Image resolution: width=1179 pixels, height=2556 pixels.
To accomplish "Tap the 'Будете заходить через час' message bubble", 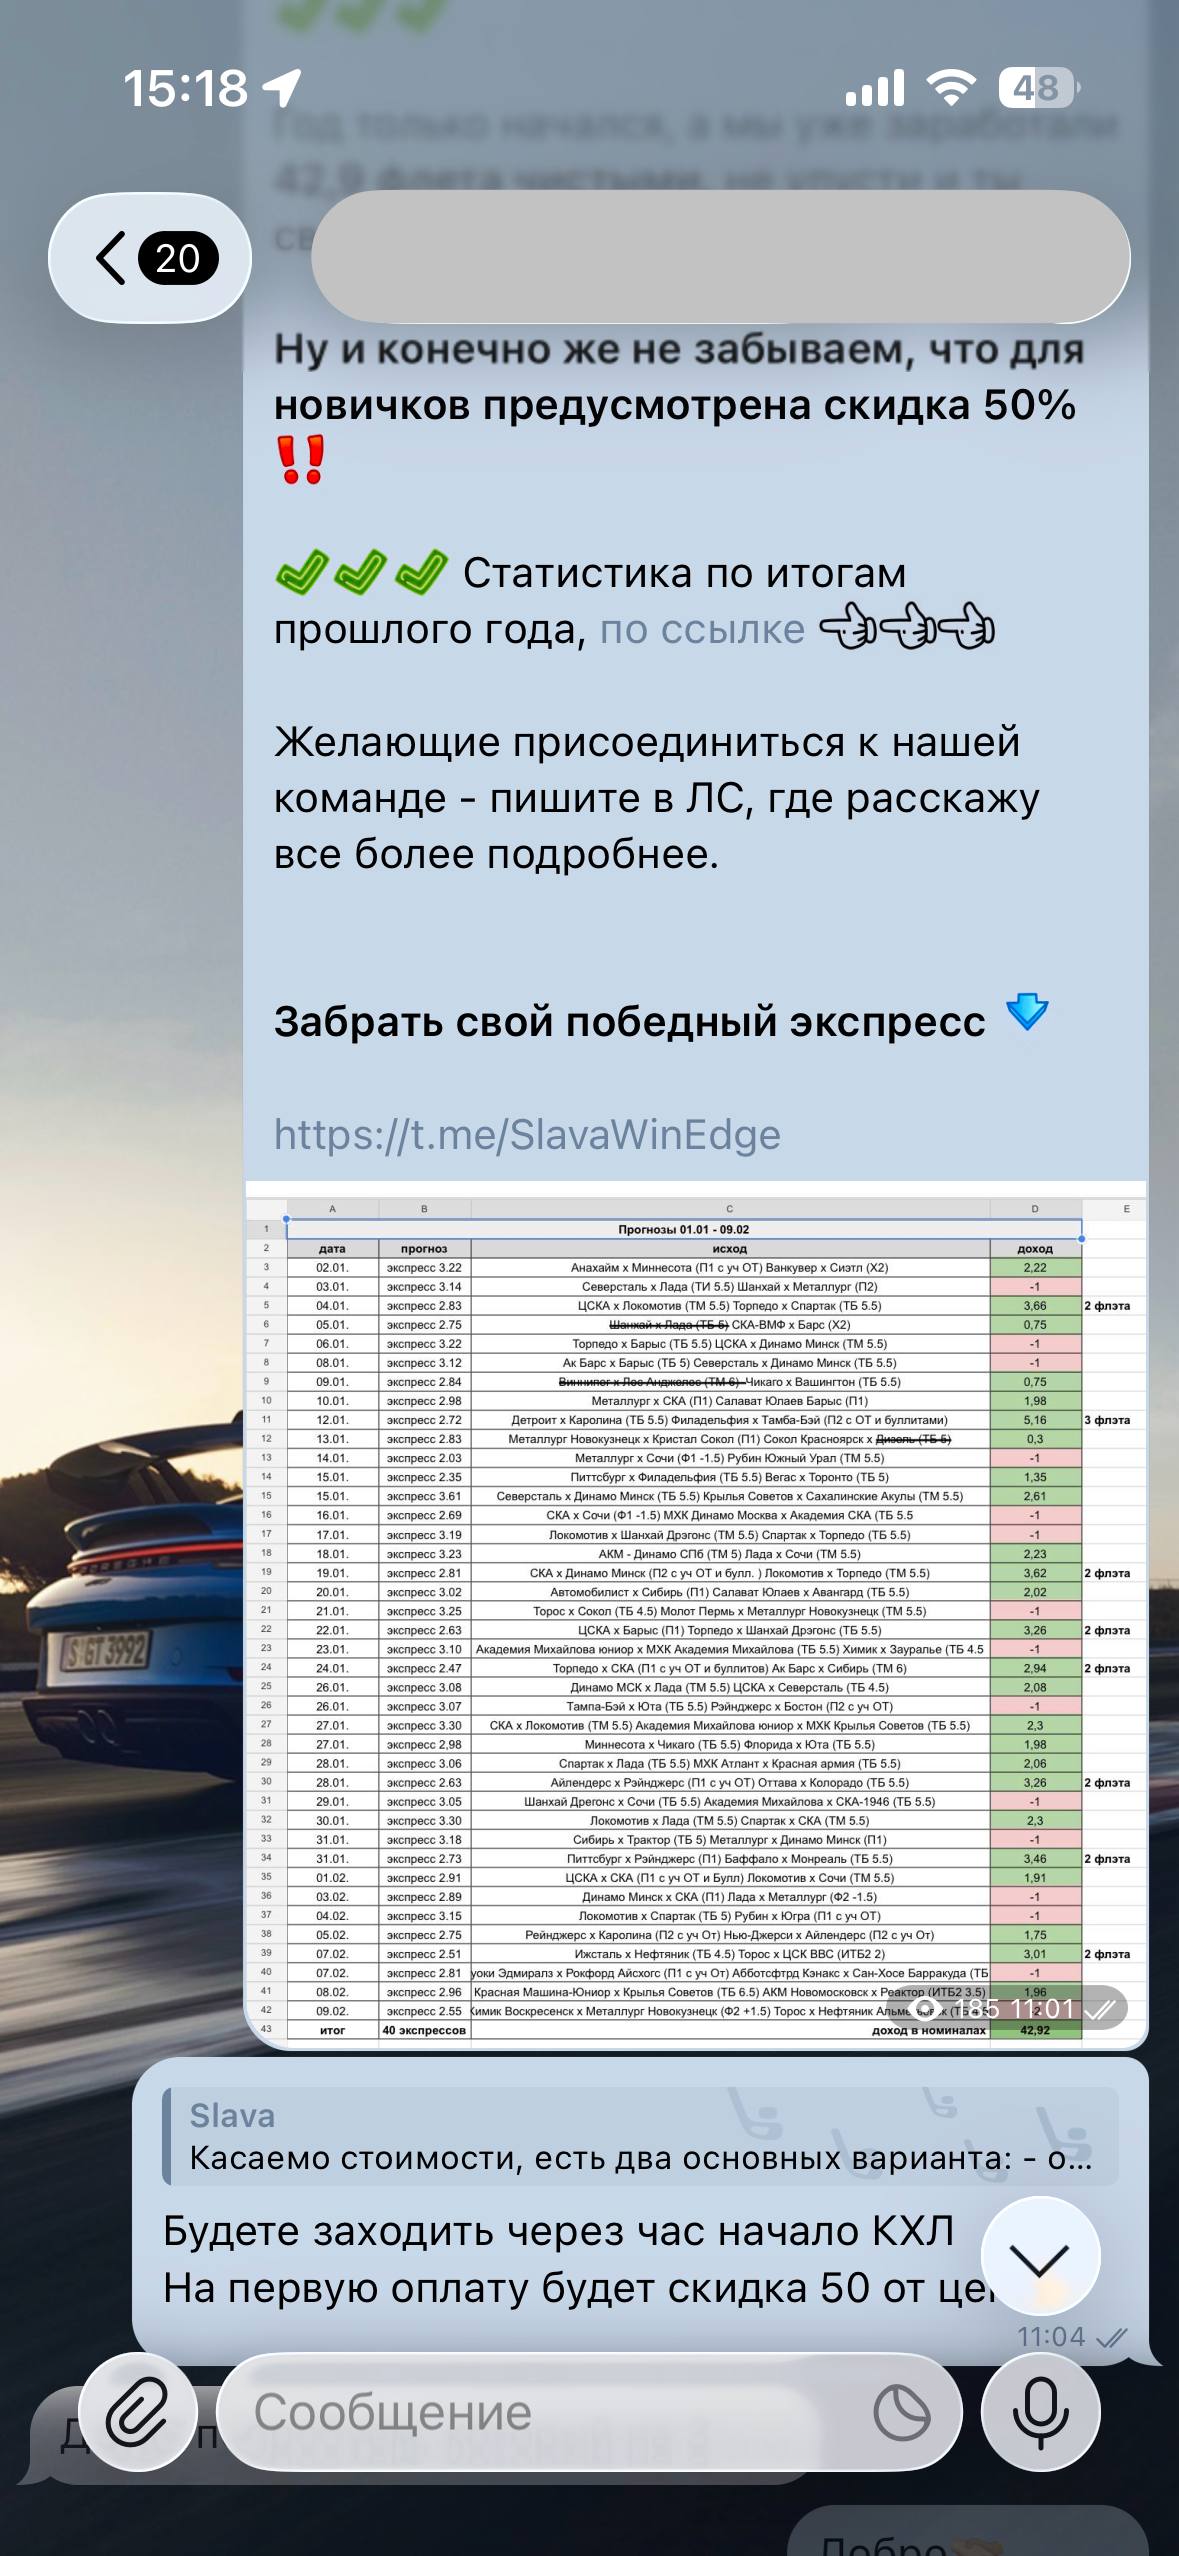I will coord(560,2260).
